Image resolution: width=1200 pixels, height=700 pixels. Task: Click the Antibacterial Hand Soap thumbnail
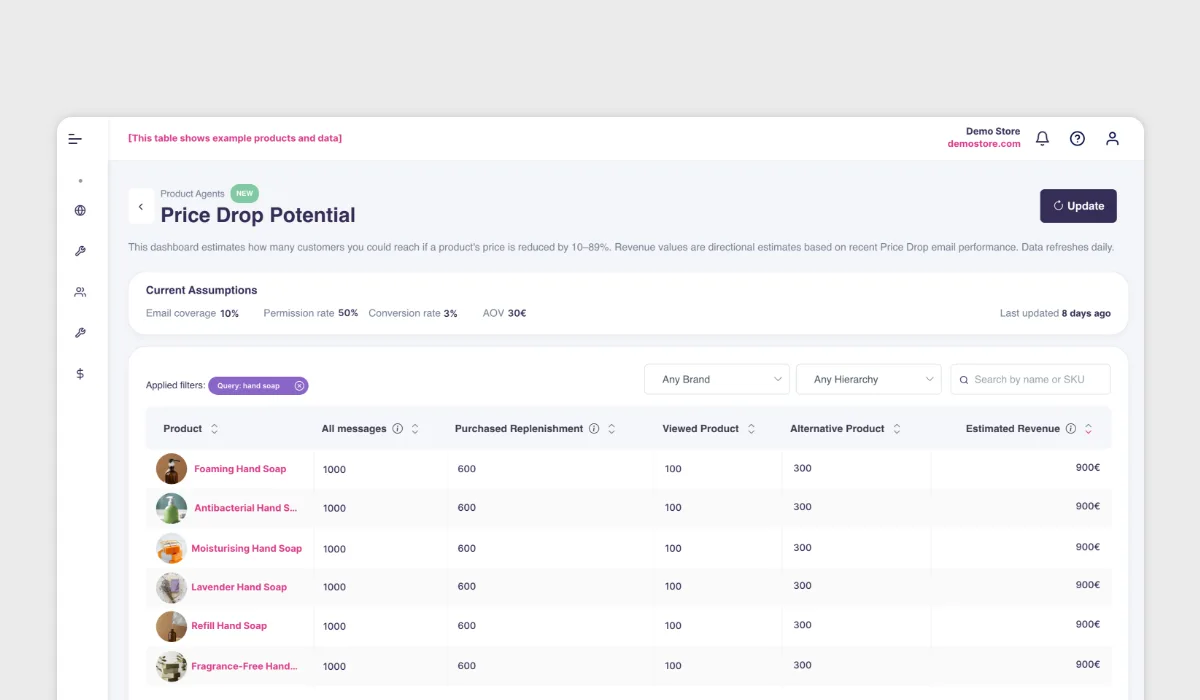coord(172,508)
